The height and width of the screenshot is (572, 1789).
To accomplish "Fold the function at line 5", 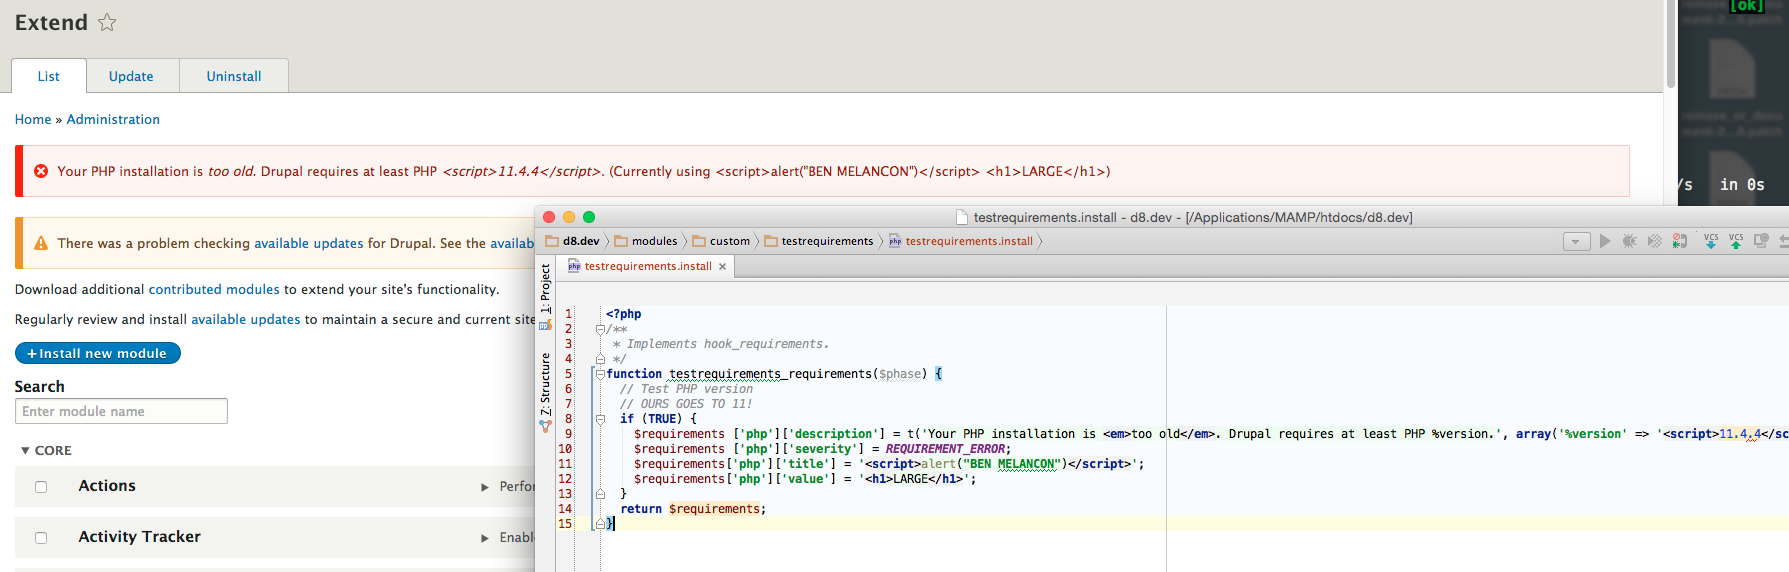I will [600, 374].
